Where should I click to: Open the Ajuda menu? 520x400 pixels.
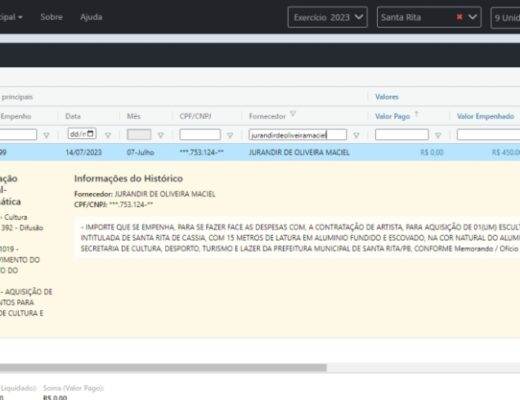[91, 17]
